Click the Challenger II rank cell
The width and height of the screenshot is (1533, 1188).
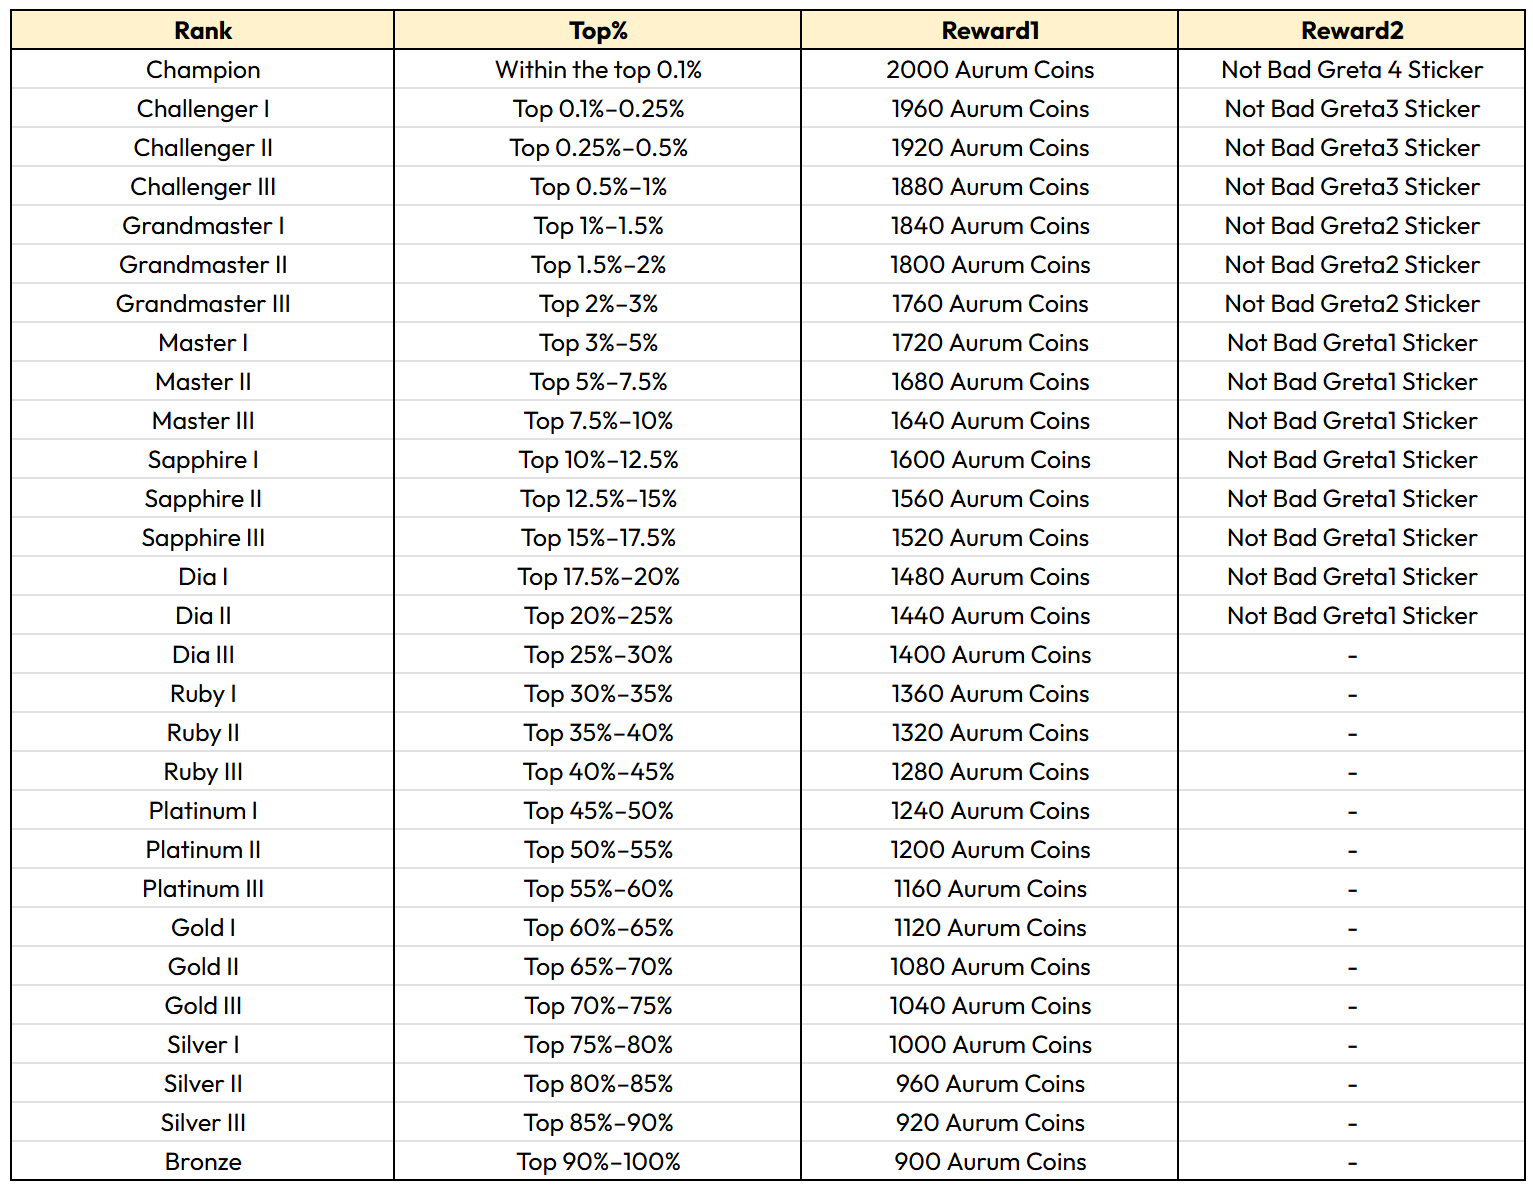click(x=203, y=147)
